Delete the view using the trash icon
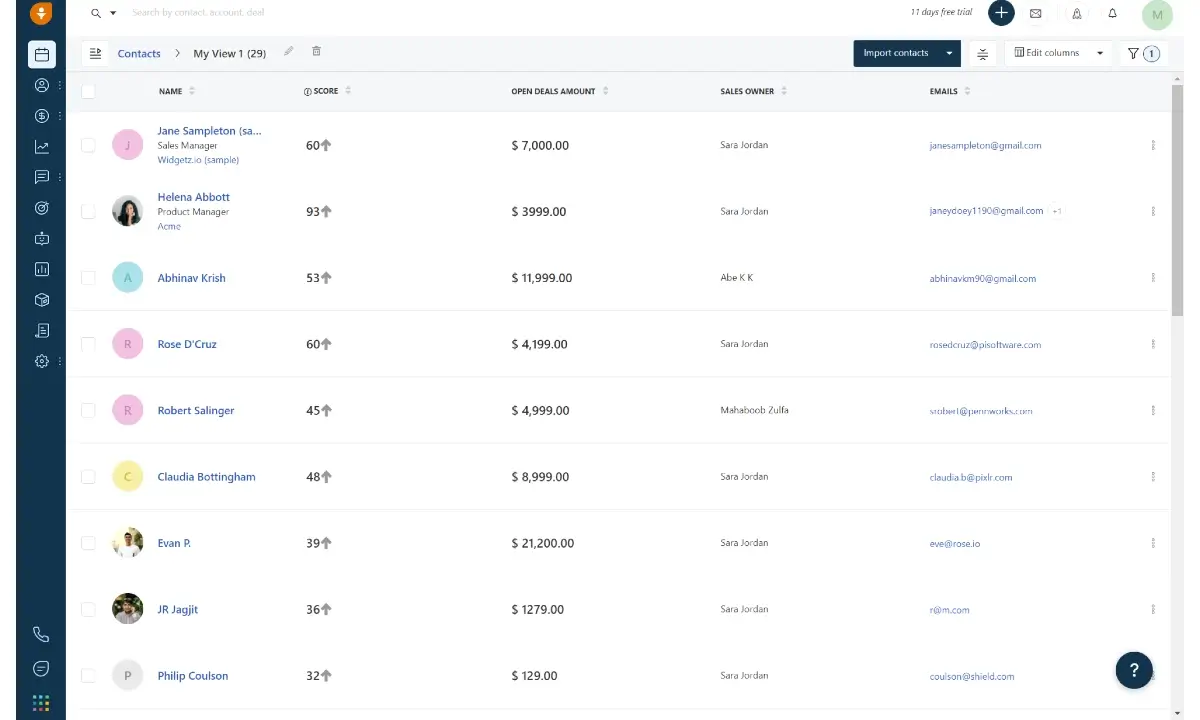The height and width of the screenshot is (720, 1200). pyautogui.click(x=317, y=52)
